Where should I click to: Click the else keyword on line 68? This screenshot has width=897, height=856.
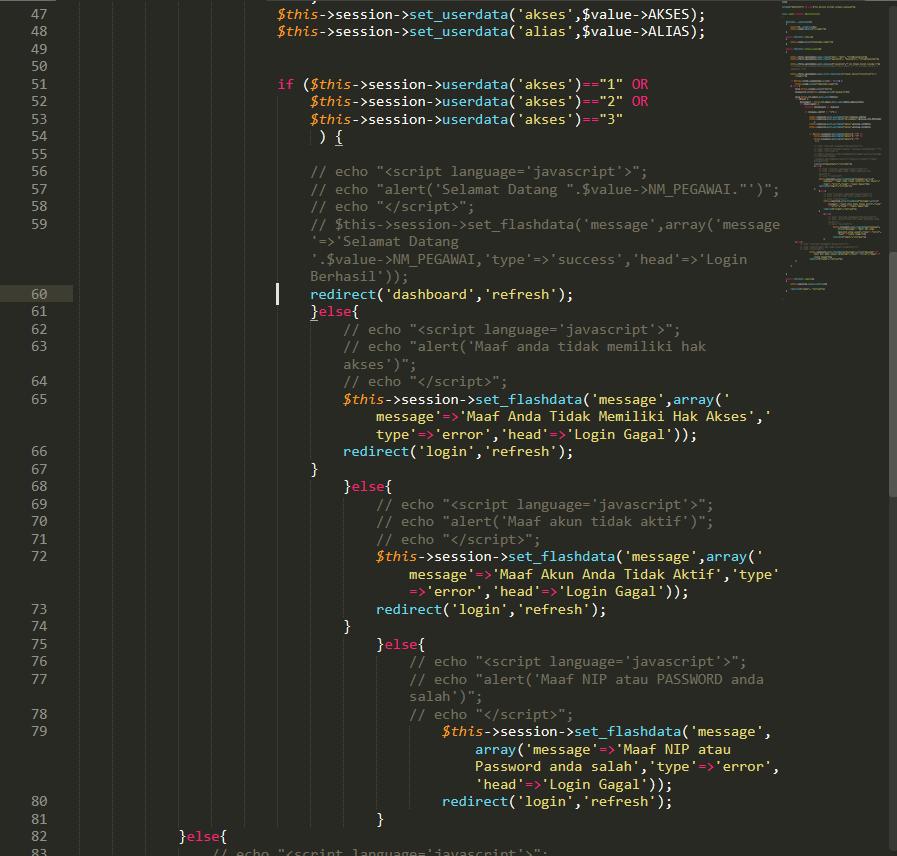(368, 486)
